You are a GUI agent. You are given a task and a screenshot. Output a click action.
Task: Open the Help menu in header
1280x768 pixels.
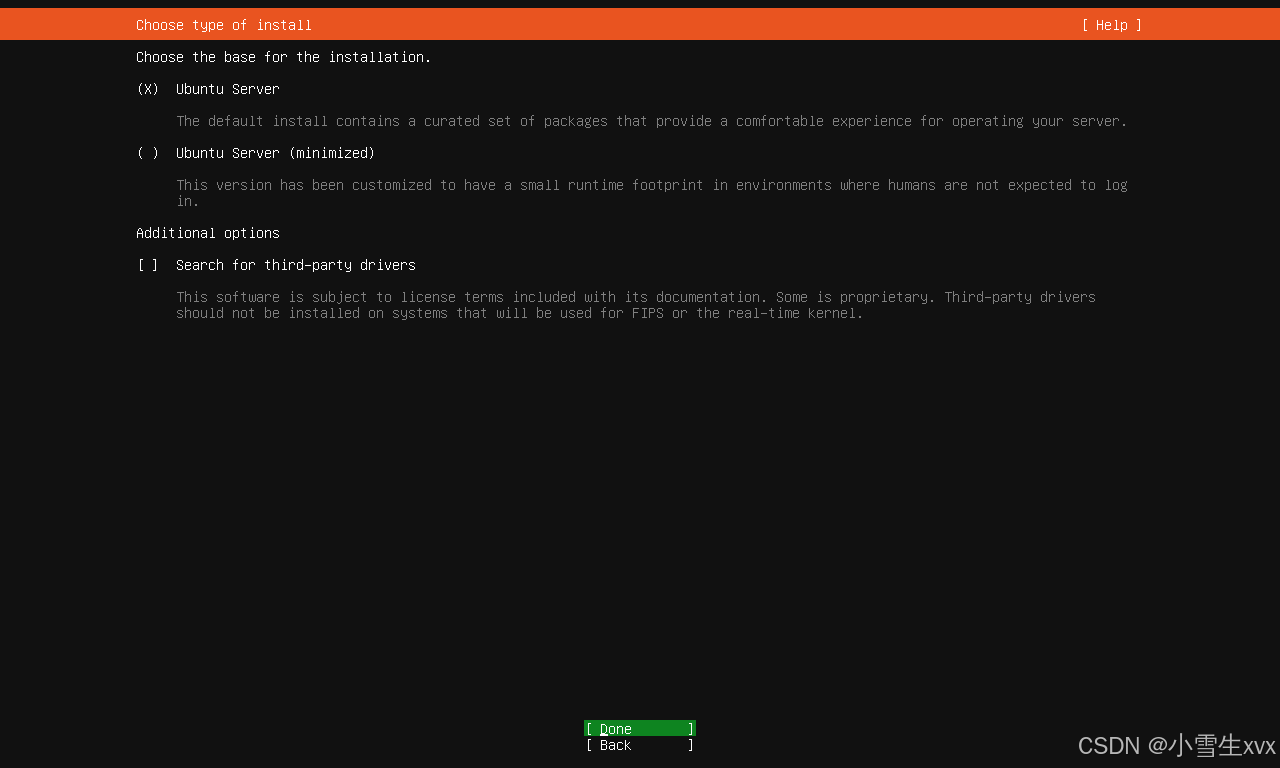tap(1111, 25)
